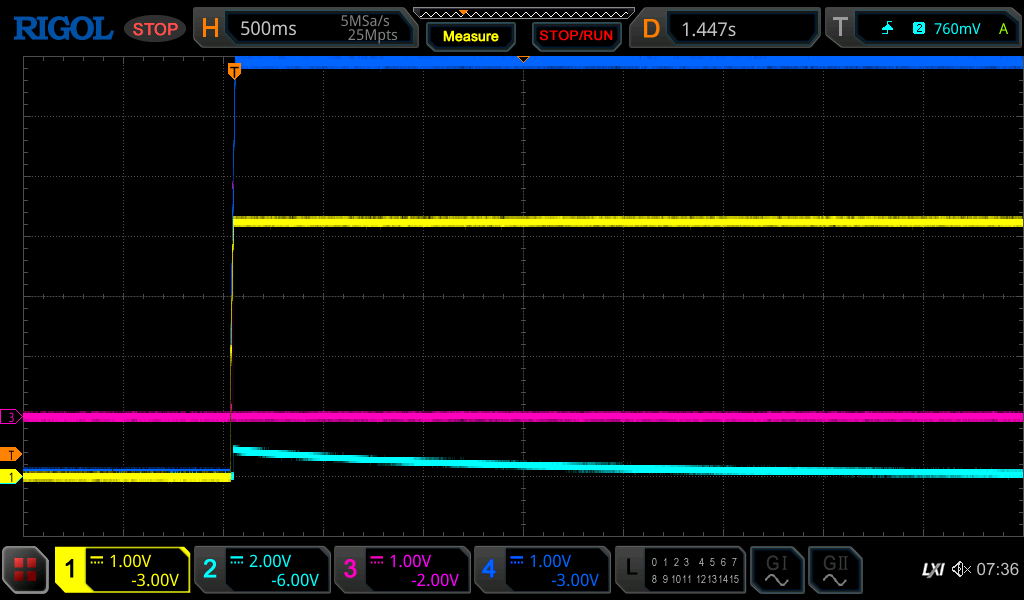Toggle the STOP/RUN button
The image size is (1024, 600).
pyautogui.click(x=576, y=37)
